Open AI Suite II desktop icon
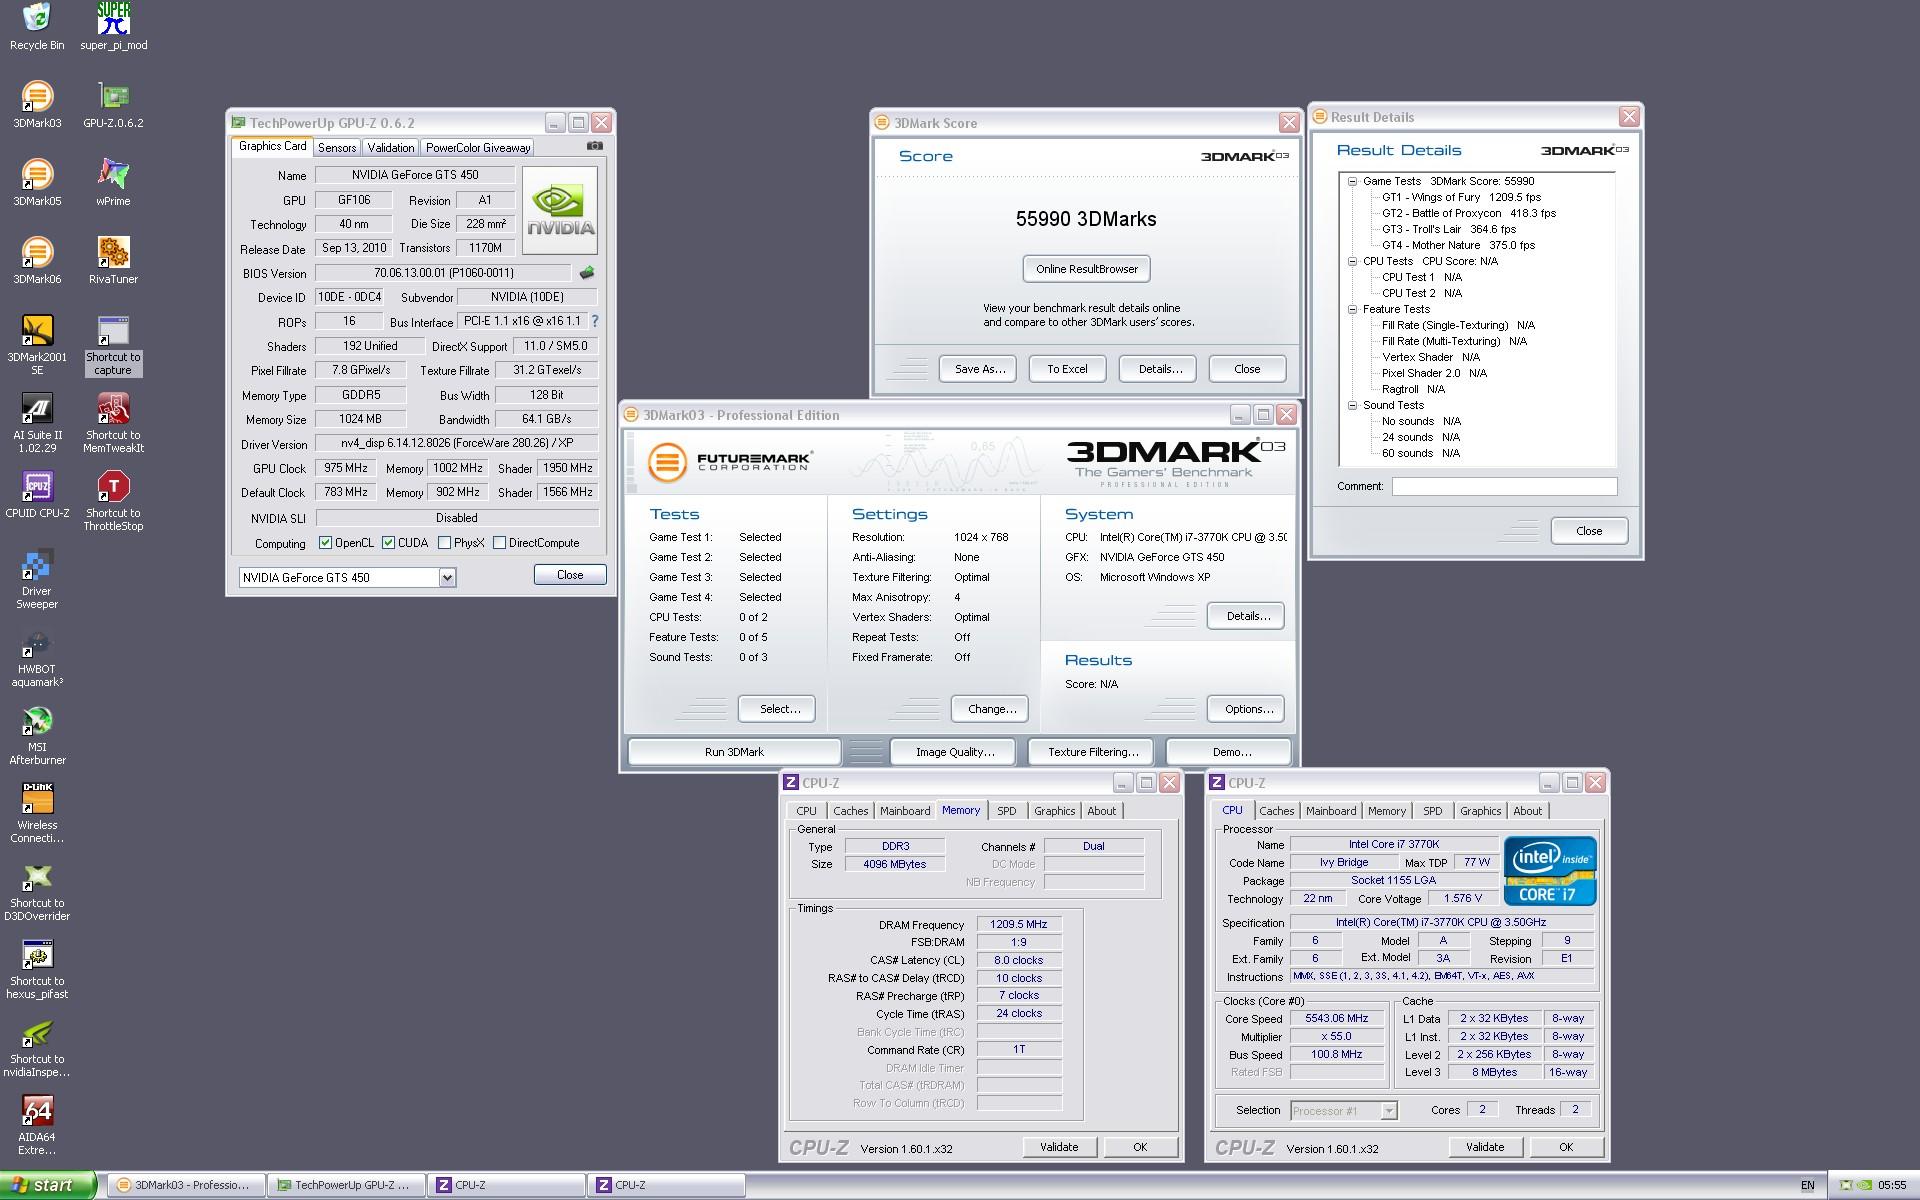The image size is (1920, 1200). tap(37, 423)
